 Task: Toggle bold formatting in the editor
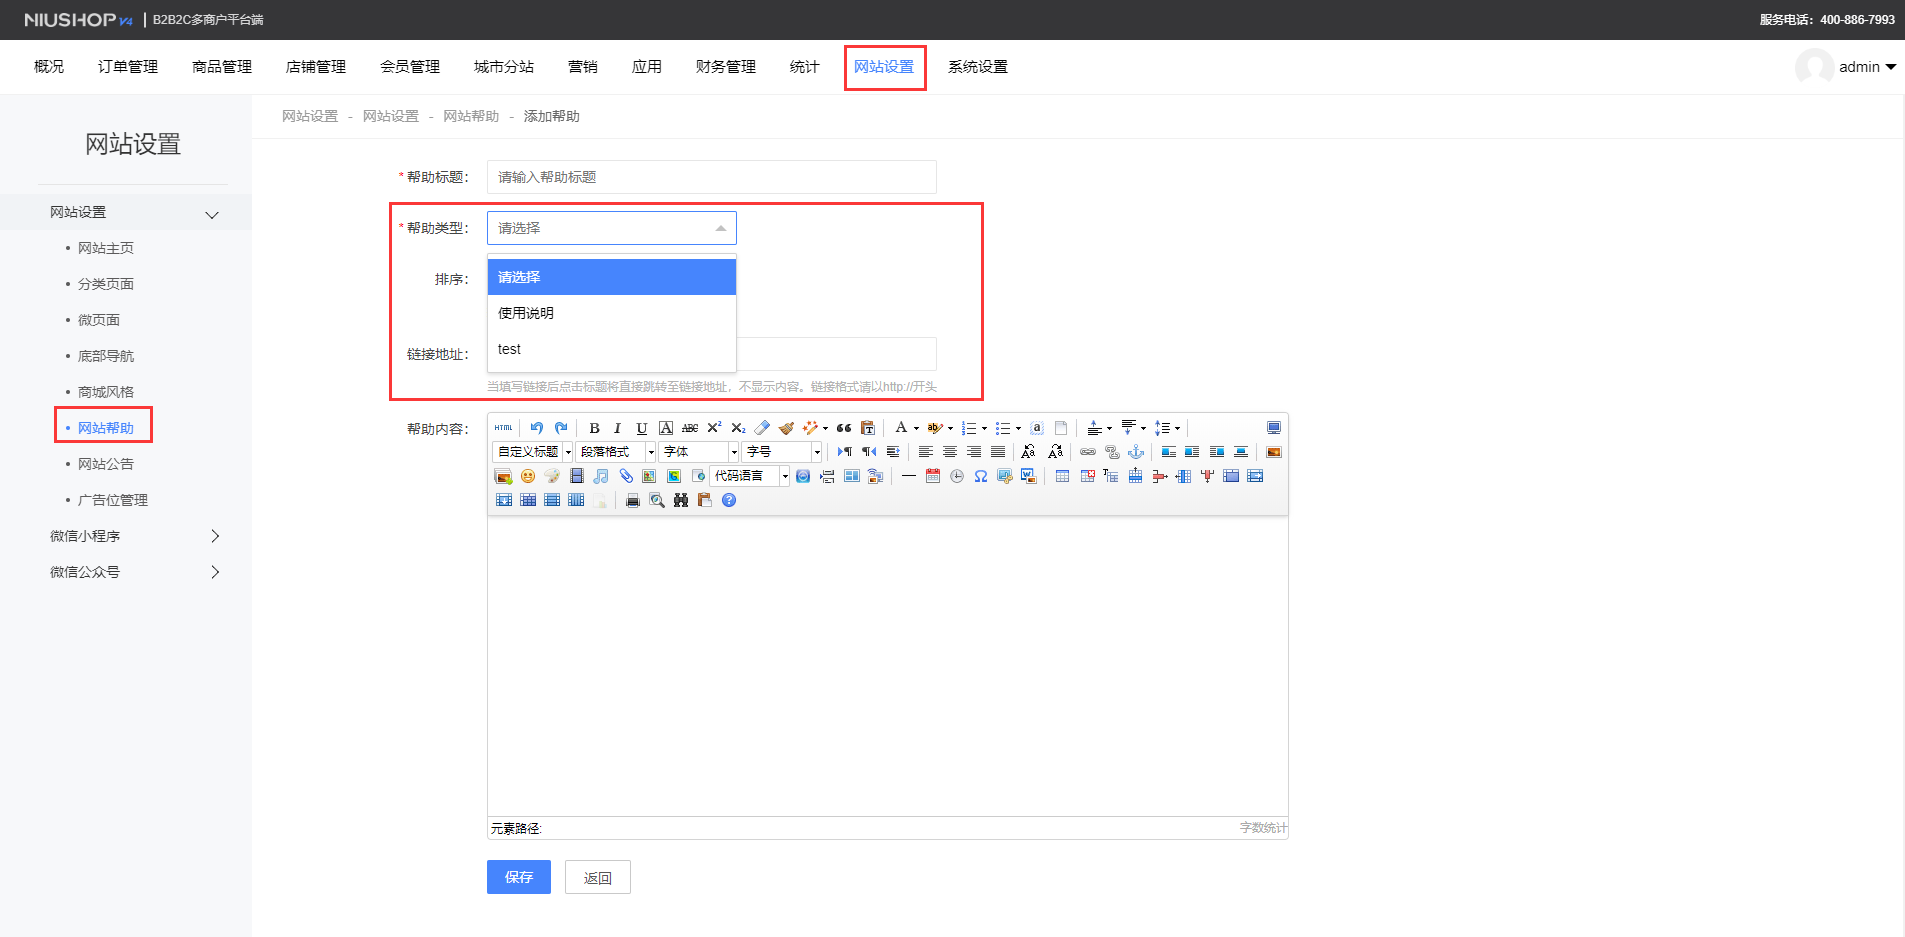594,428
